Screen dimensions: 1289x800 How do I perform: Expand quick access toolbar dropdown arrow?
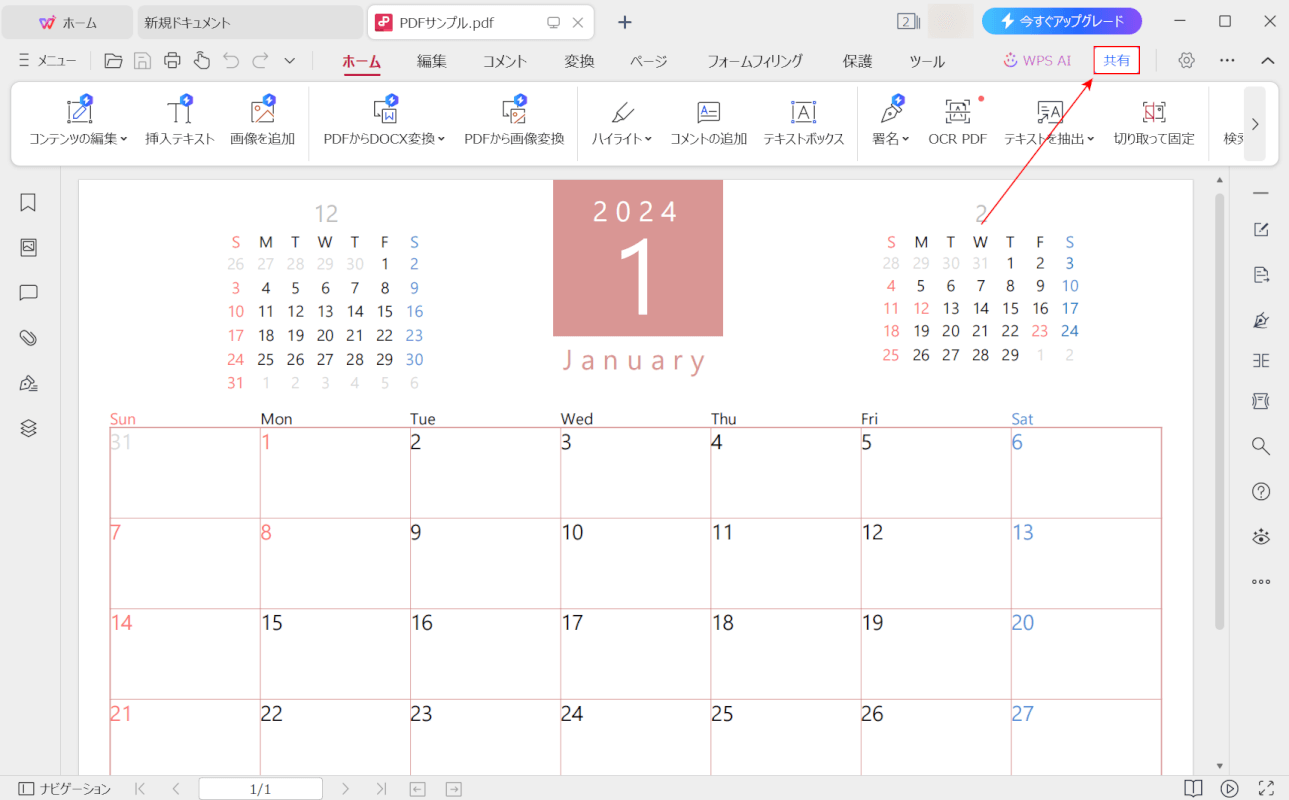pyautogui.click(x=290, y=61)
